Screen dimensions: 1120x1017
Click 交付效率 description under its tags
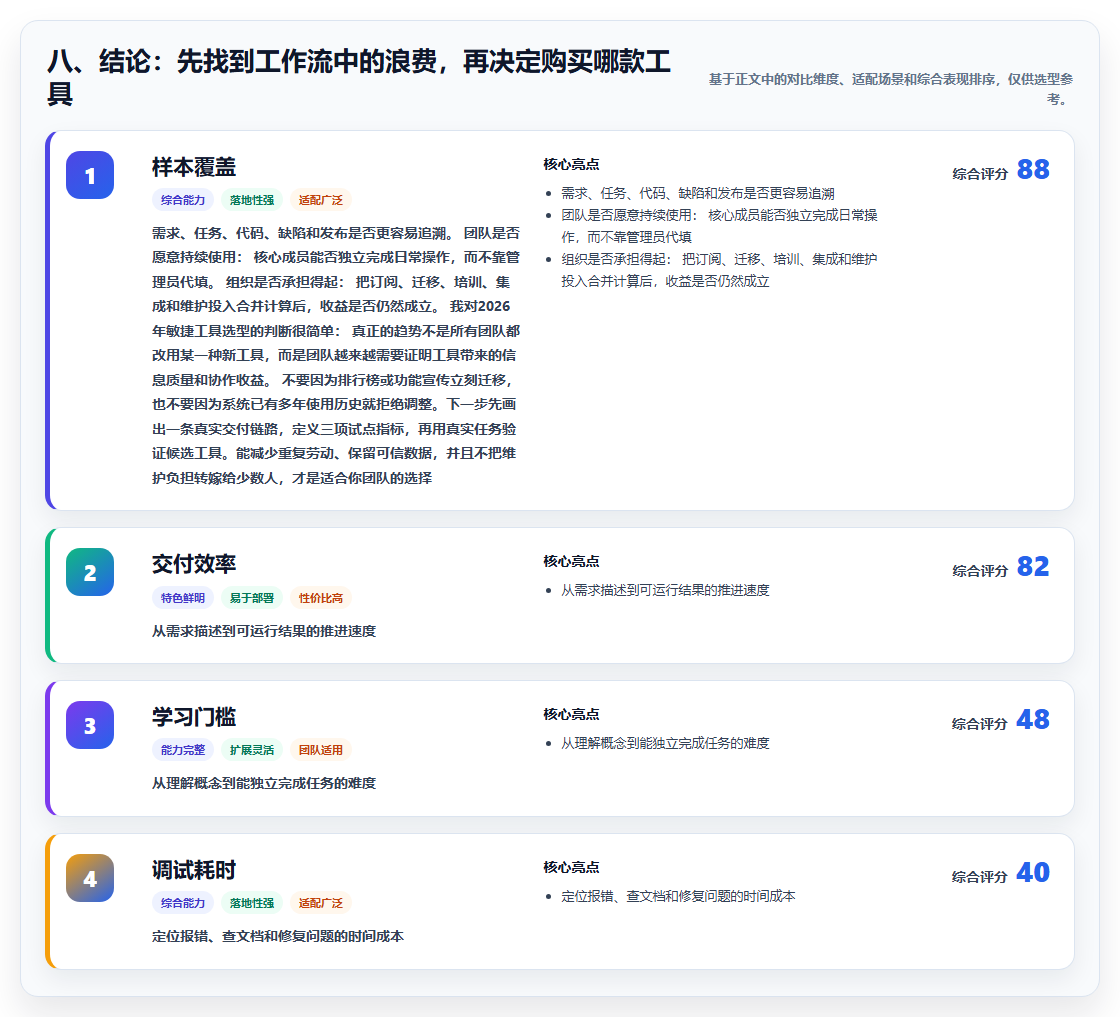pos(264,631)
